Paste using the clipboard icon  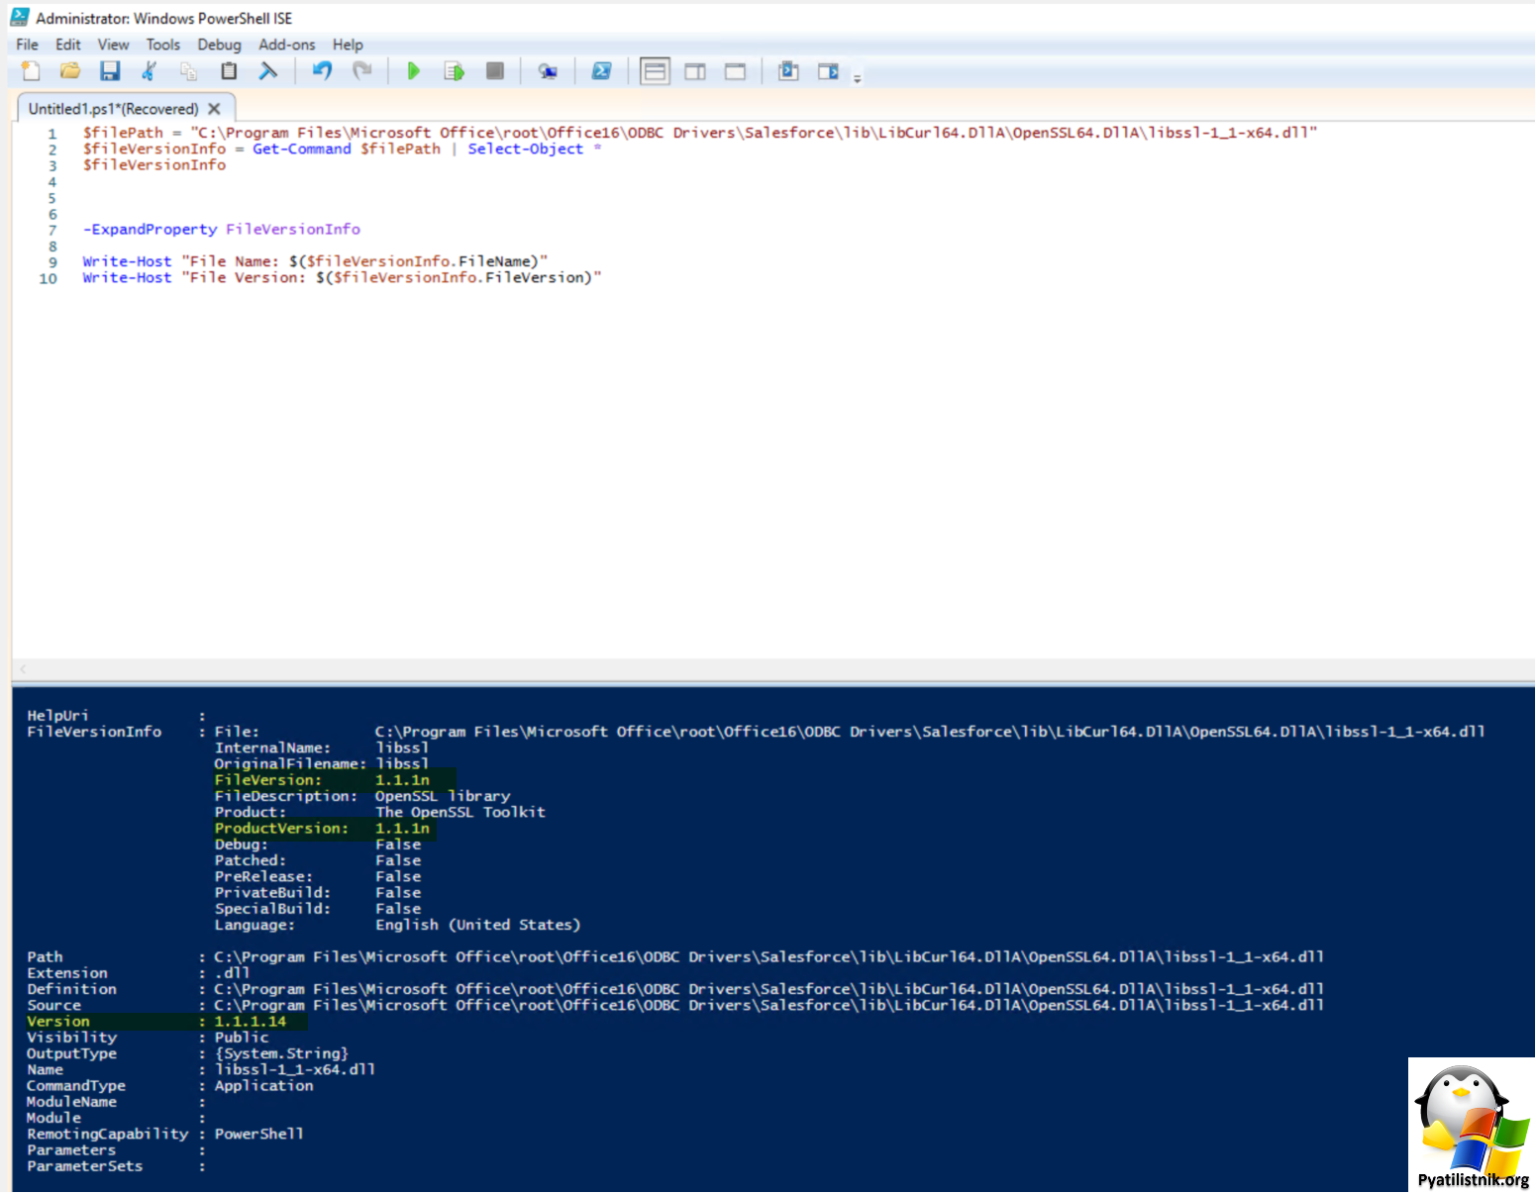tap(229, 71)
